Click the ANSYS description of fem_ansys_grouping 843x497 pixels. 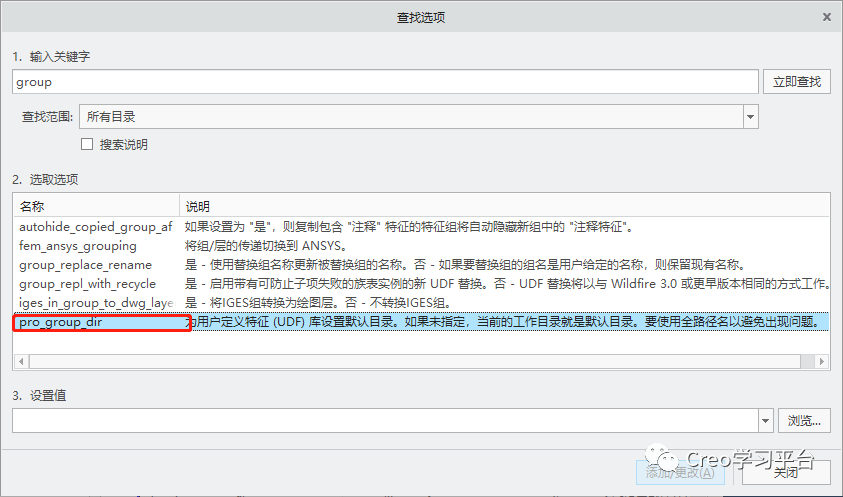[266, 246]
